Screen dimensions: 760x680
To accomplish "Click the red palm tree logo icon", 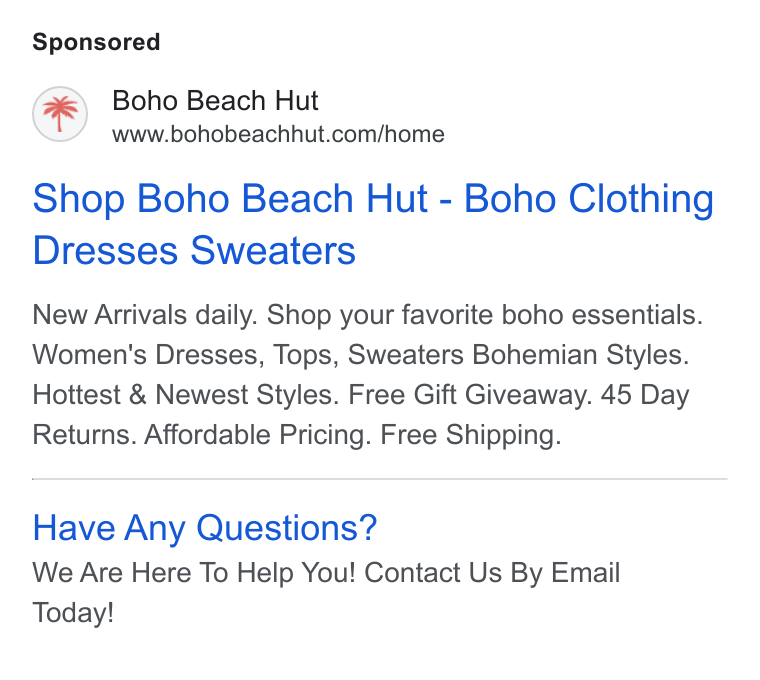I will pos(60,114).
